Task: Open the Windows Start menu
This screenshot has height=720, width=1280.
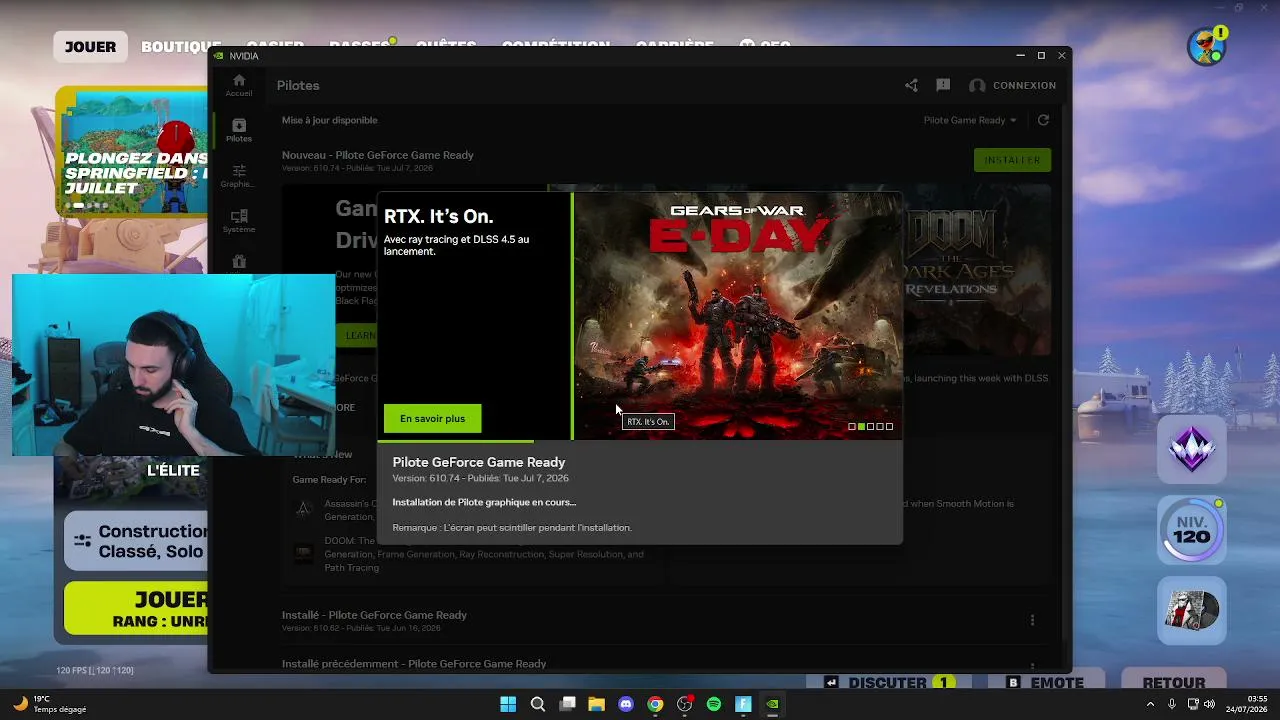Action: pos(508,704)
